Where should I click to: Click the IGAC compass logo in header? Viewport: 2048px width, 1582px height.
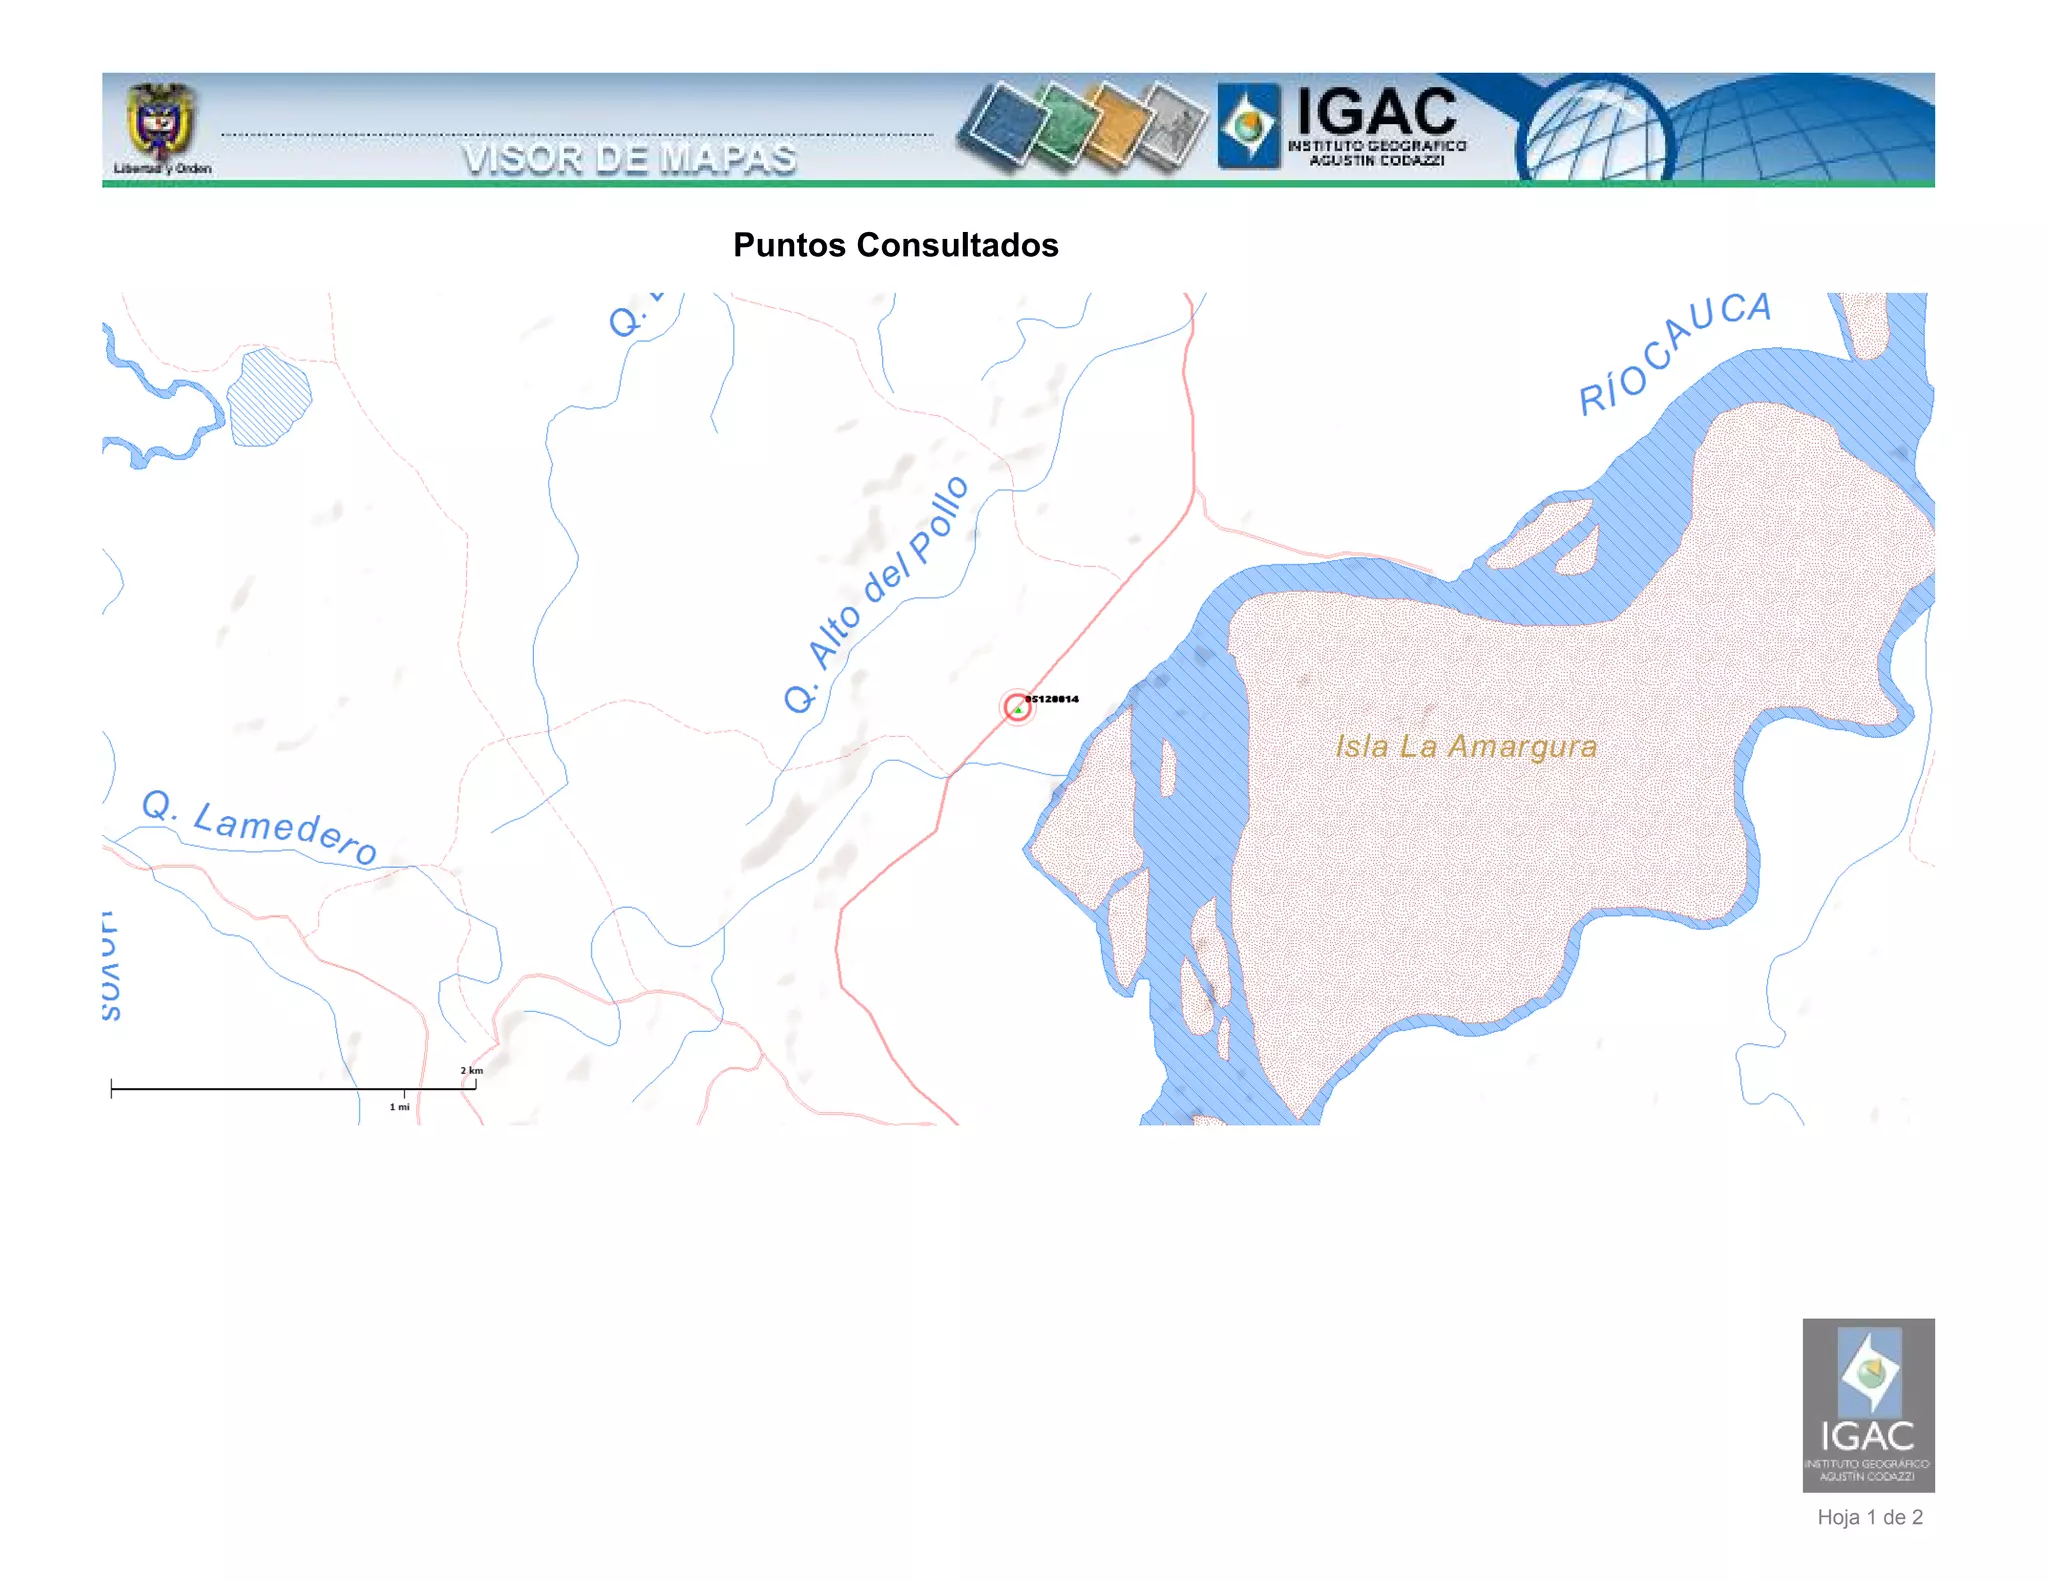pos(1248,126)
